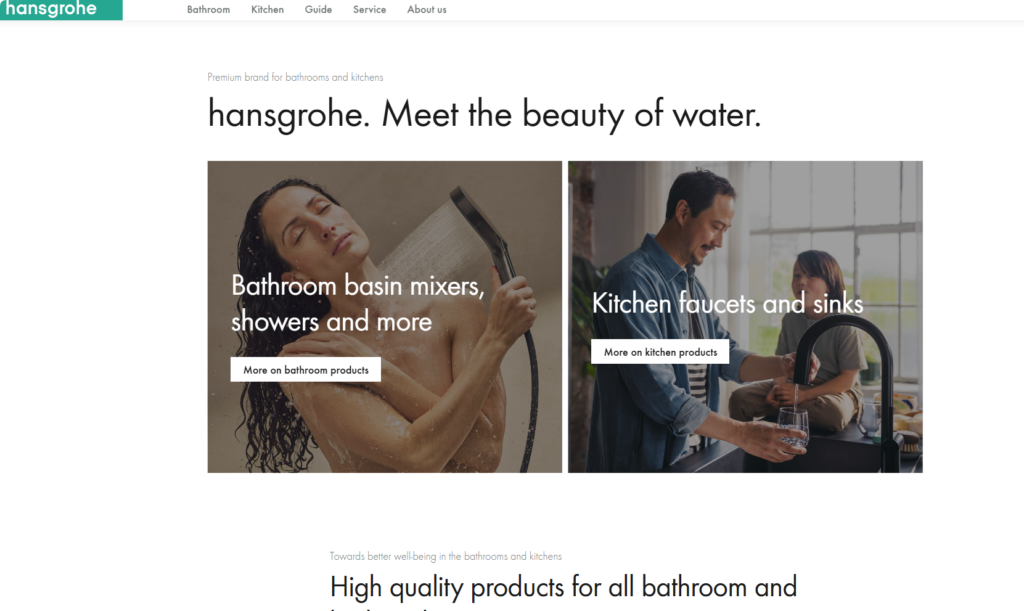
Task: Open the Service menu
Action: [370, 10]
